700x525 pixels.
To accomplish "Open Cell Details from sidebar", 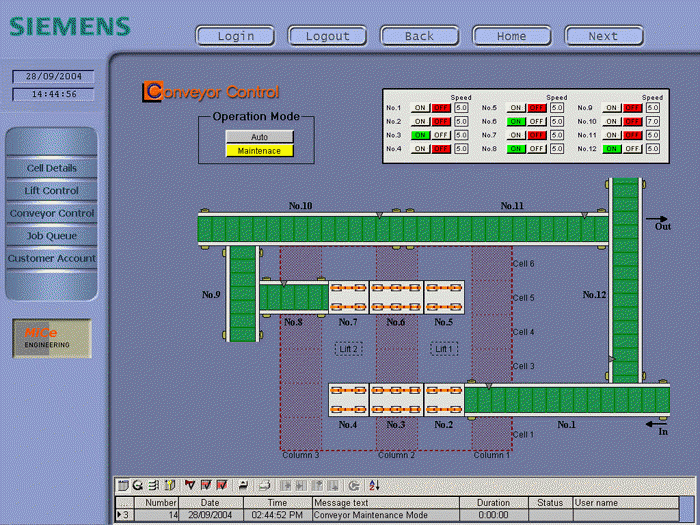I will [51, 168].
